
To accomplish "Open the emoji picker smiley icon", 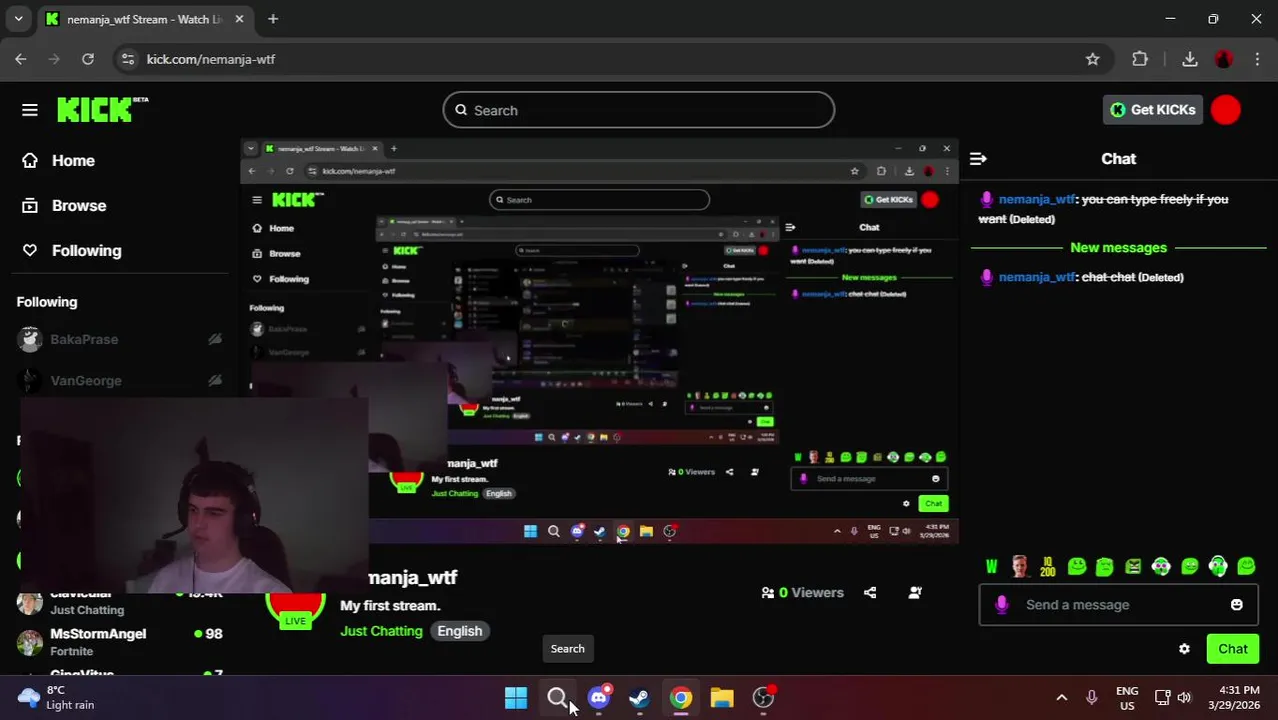I will pos(1237,604).
